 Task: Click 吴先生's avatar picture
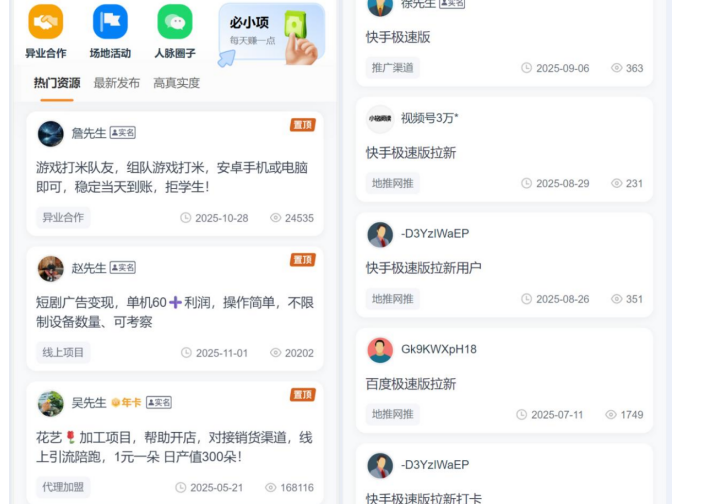[x=51, y=404]
